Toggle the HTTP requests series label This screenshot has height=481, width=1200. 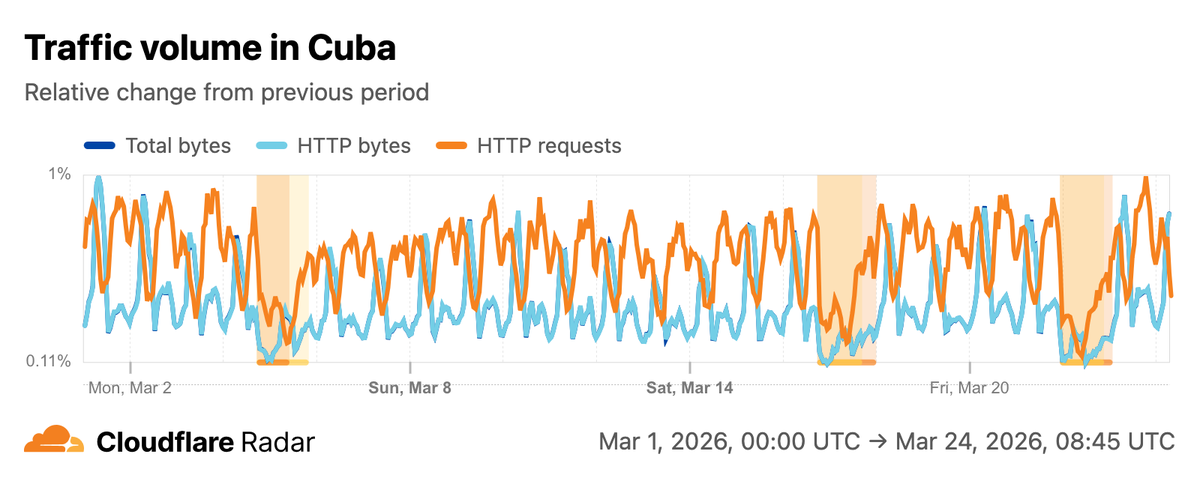pyautogui.click(x=549, y=146)
